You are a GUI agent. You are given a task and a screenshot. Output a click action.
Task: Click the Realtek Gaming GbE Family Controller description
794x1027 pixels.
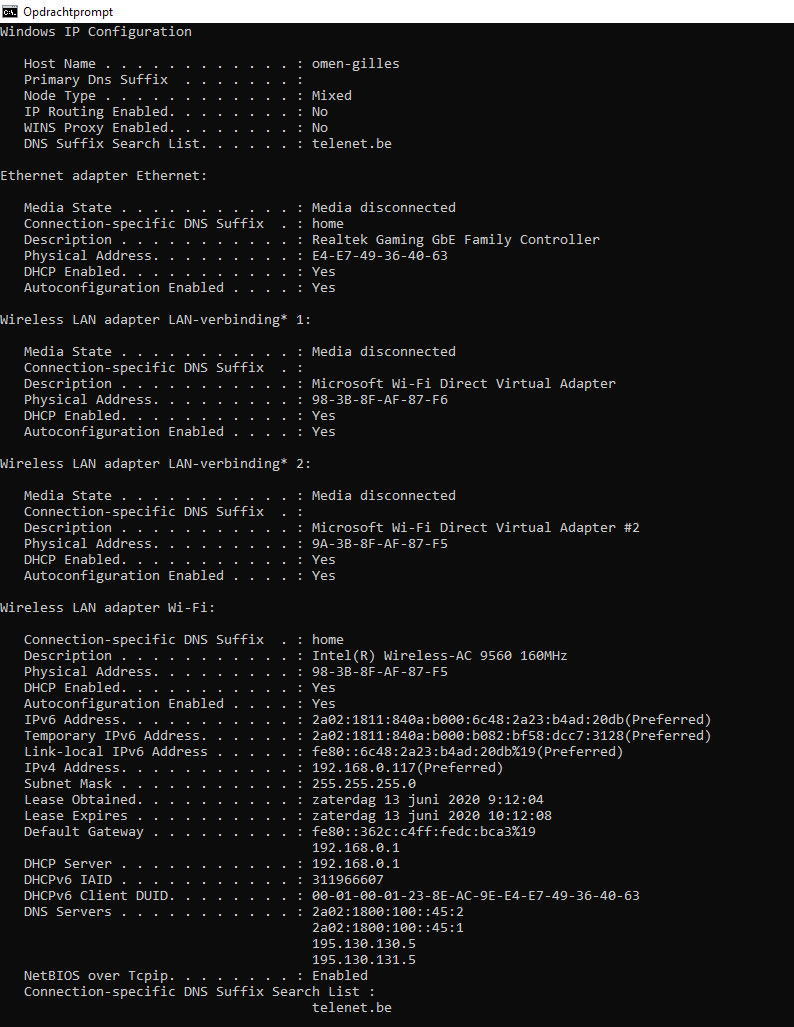pyautogui.click(x=455, y=240)
